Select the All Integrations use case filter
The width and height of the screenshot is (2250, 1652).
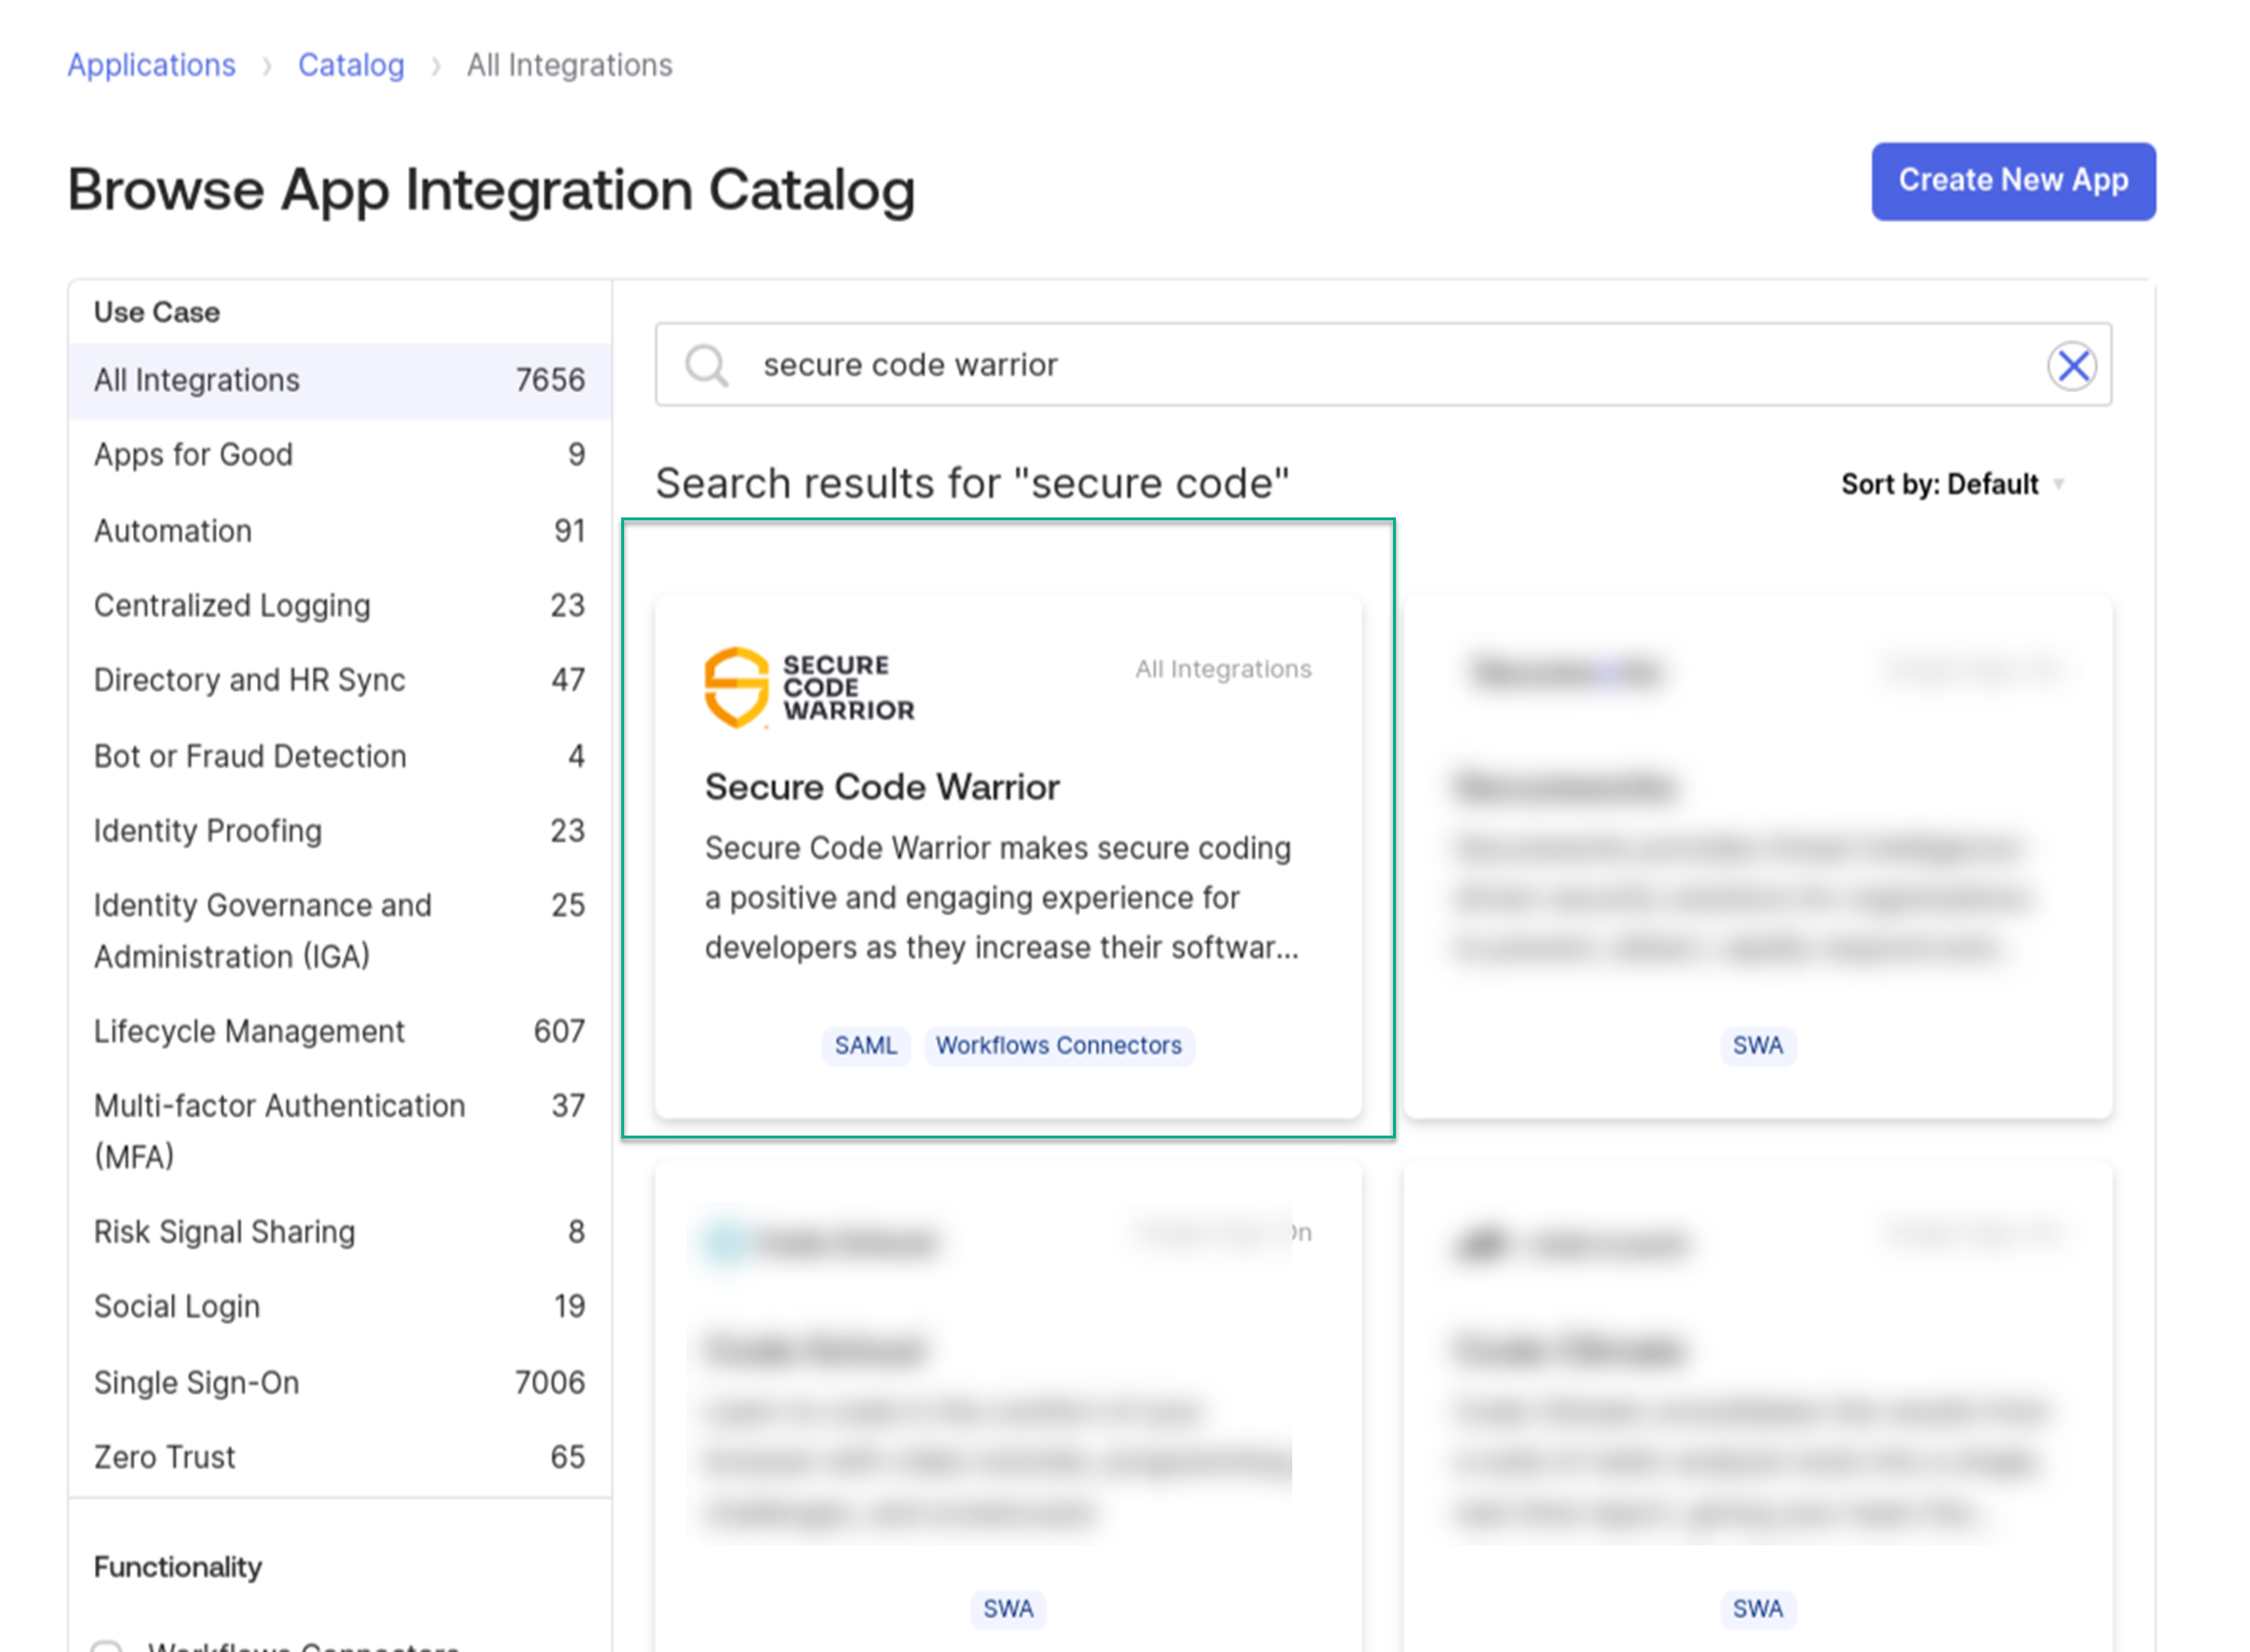[340, 381]
